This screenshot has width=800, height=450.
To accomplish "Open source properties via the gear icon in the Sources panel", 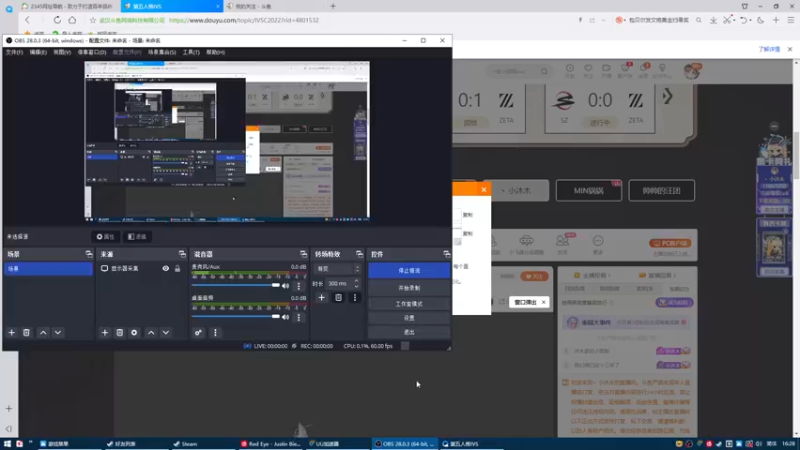I will click(x=134, y=333).
